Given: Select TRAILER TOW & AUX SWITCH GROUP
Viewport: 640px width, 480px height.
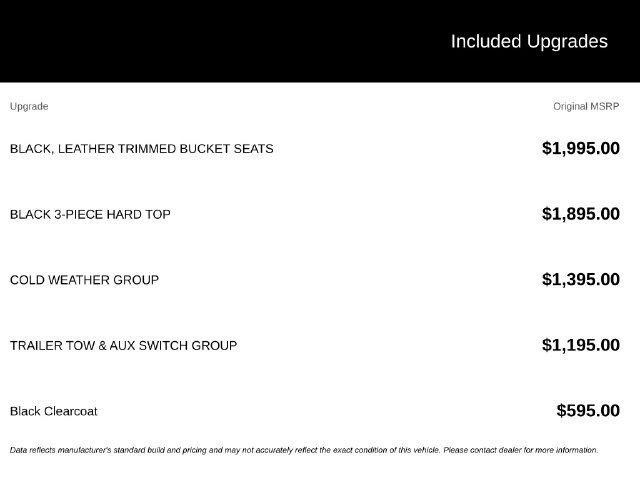Looking at the screenshot, I should pos(123,346).
